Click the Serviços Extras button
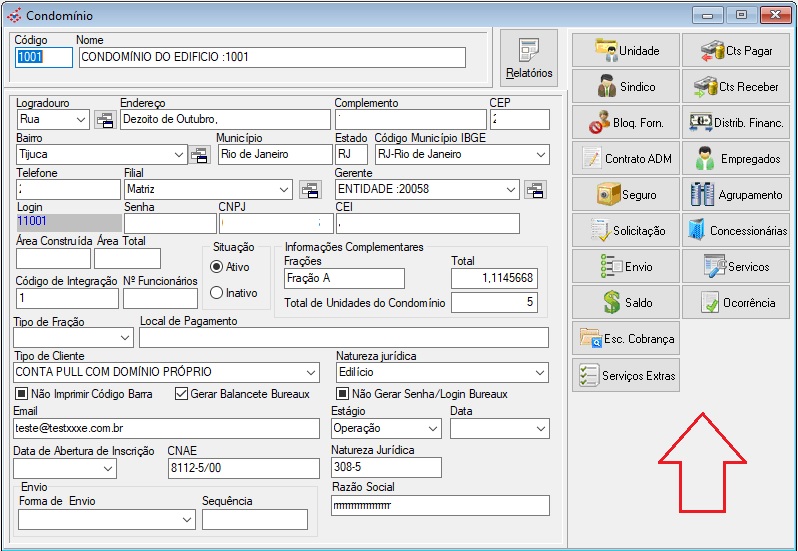 coord(625,375)
